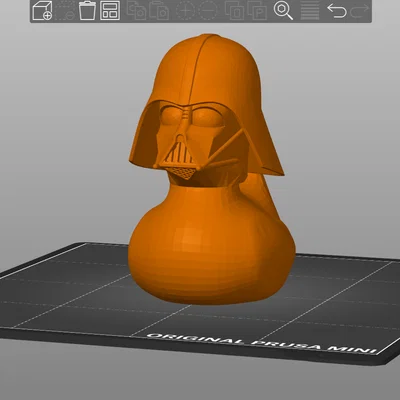Click the Delete all trash can icon
This screenshot has height=400, width=400.
click(x=87, y=11)
